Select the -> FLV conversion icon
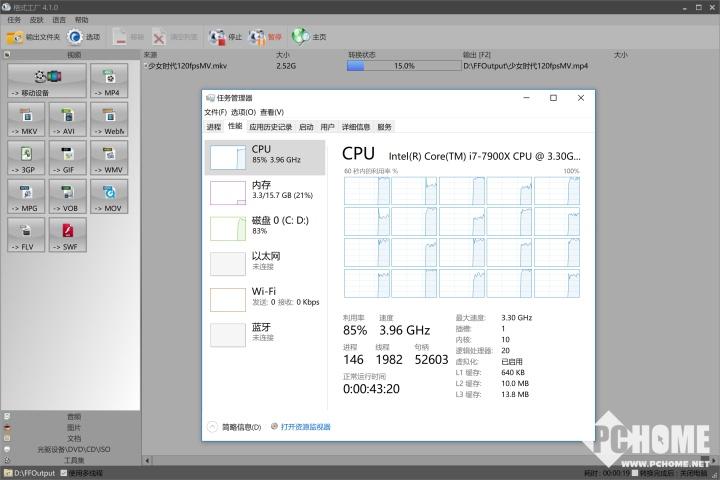This screenshot has height=480, width=720. [x=26, y=235]
